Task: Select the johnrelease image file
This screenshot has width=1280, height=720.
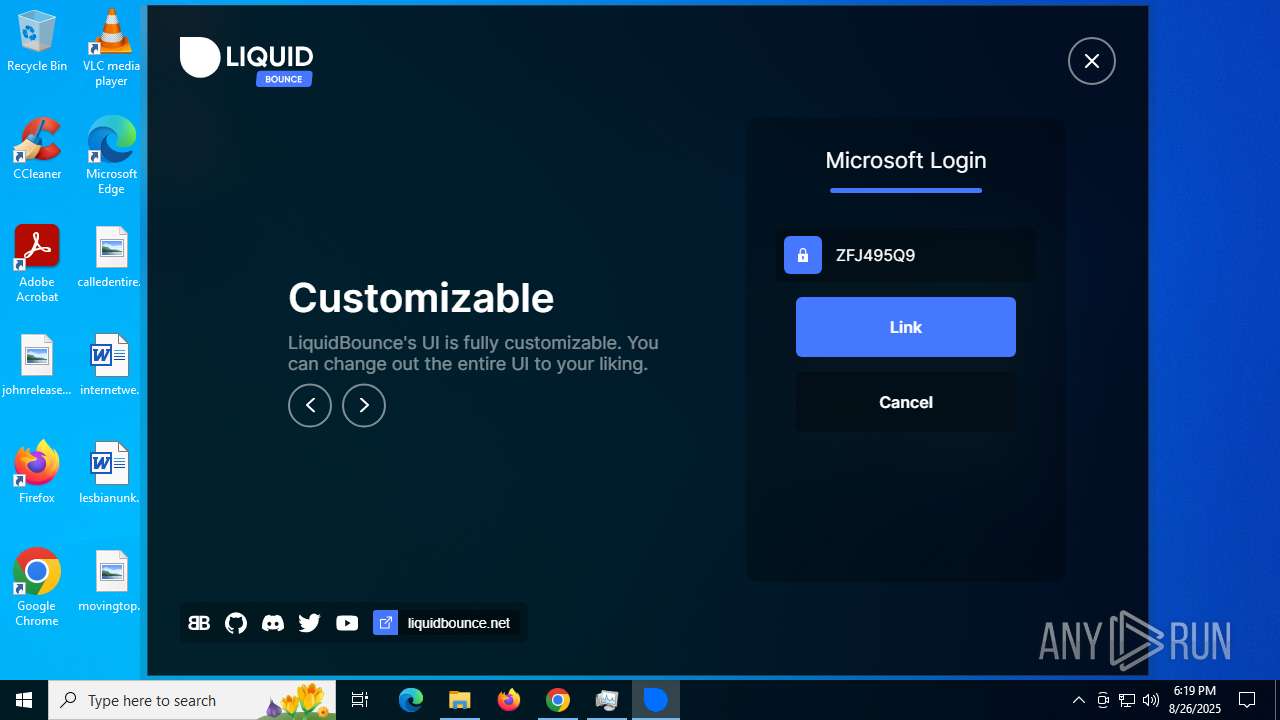Action: pos(37,364)
